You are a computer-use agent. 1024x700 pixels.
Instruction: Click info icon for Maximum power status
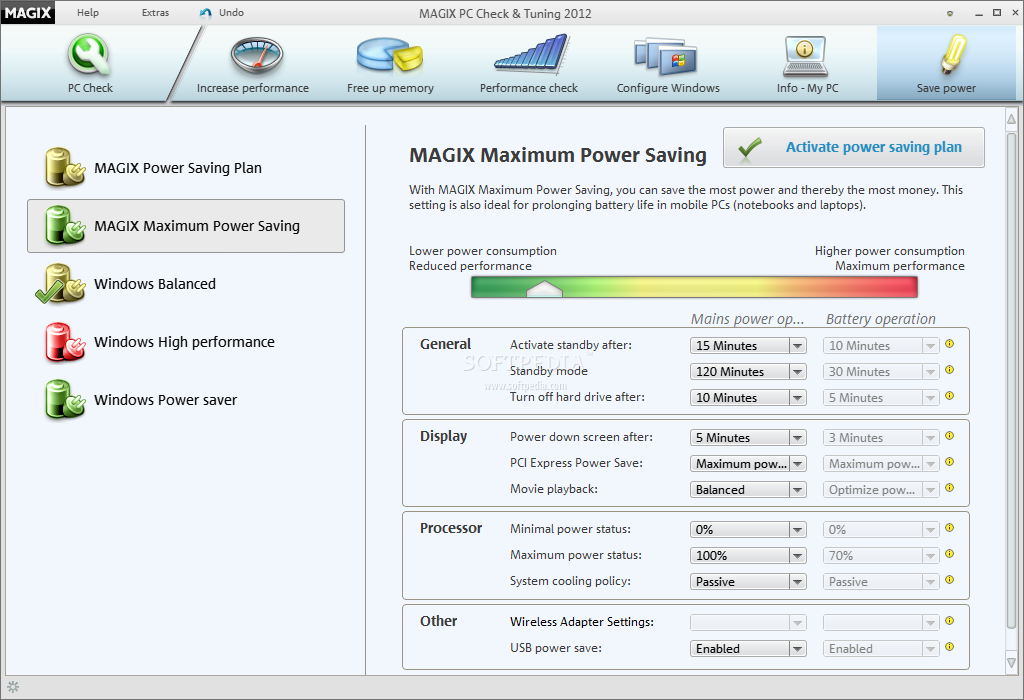[x=950, y=554]
